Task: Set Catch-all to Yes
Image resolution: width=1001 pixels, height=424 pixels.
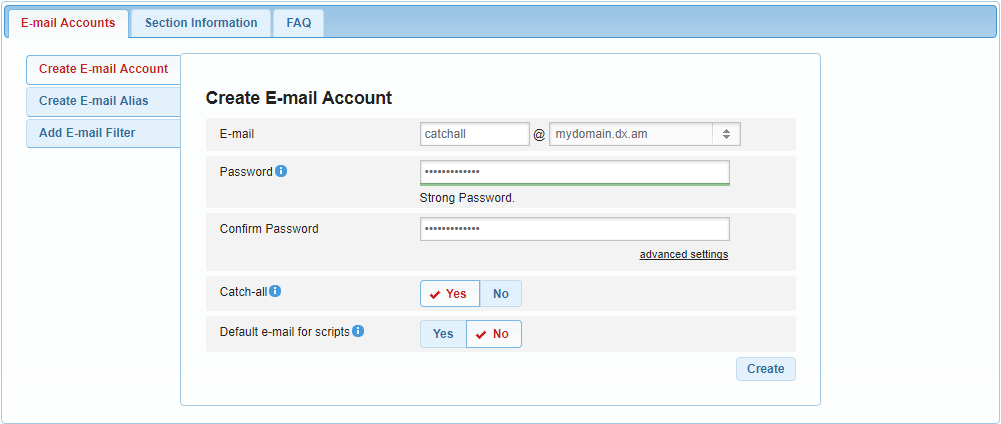Action: 450,294
